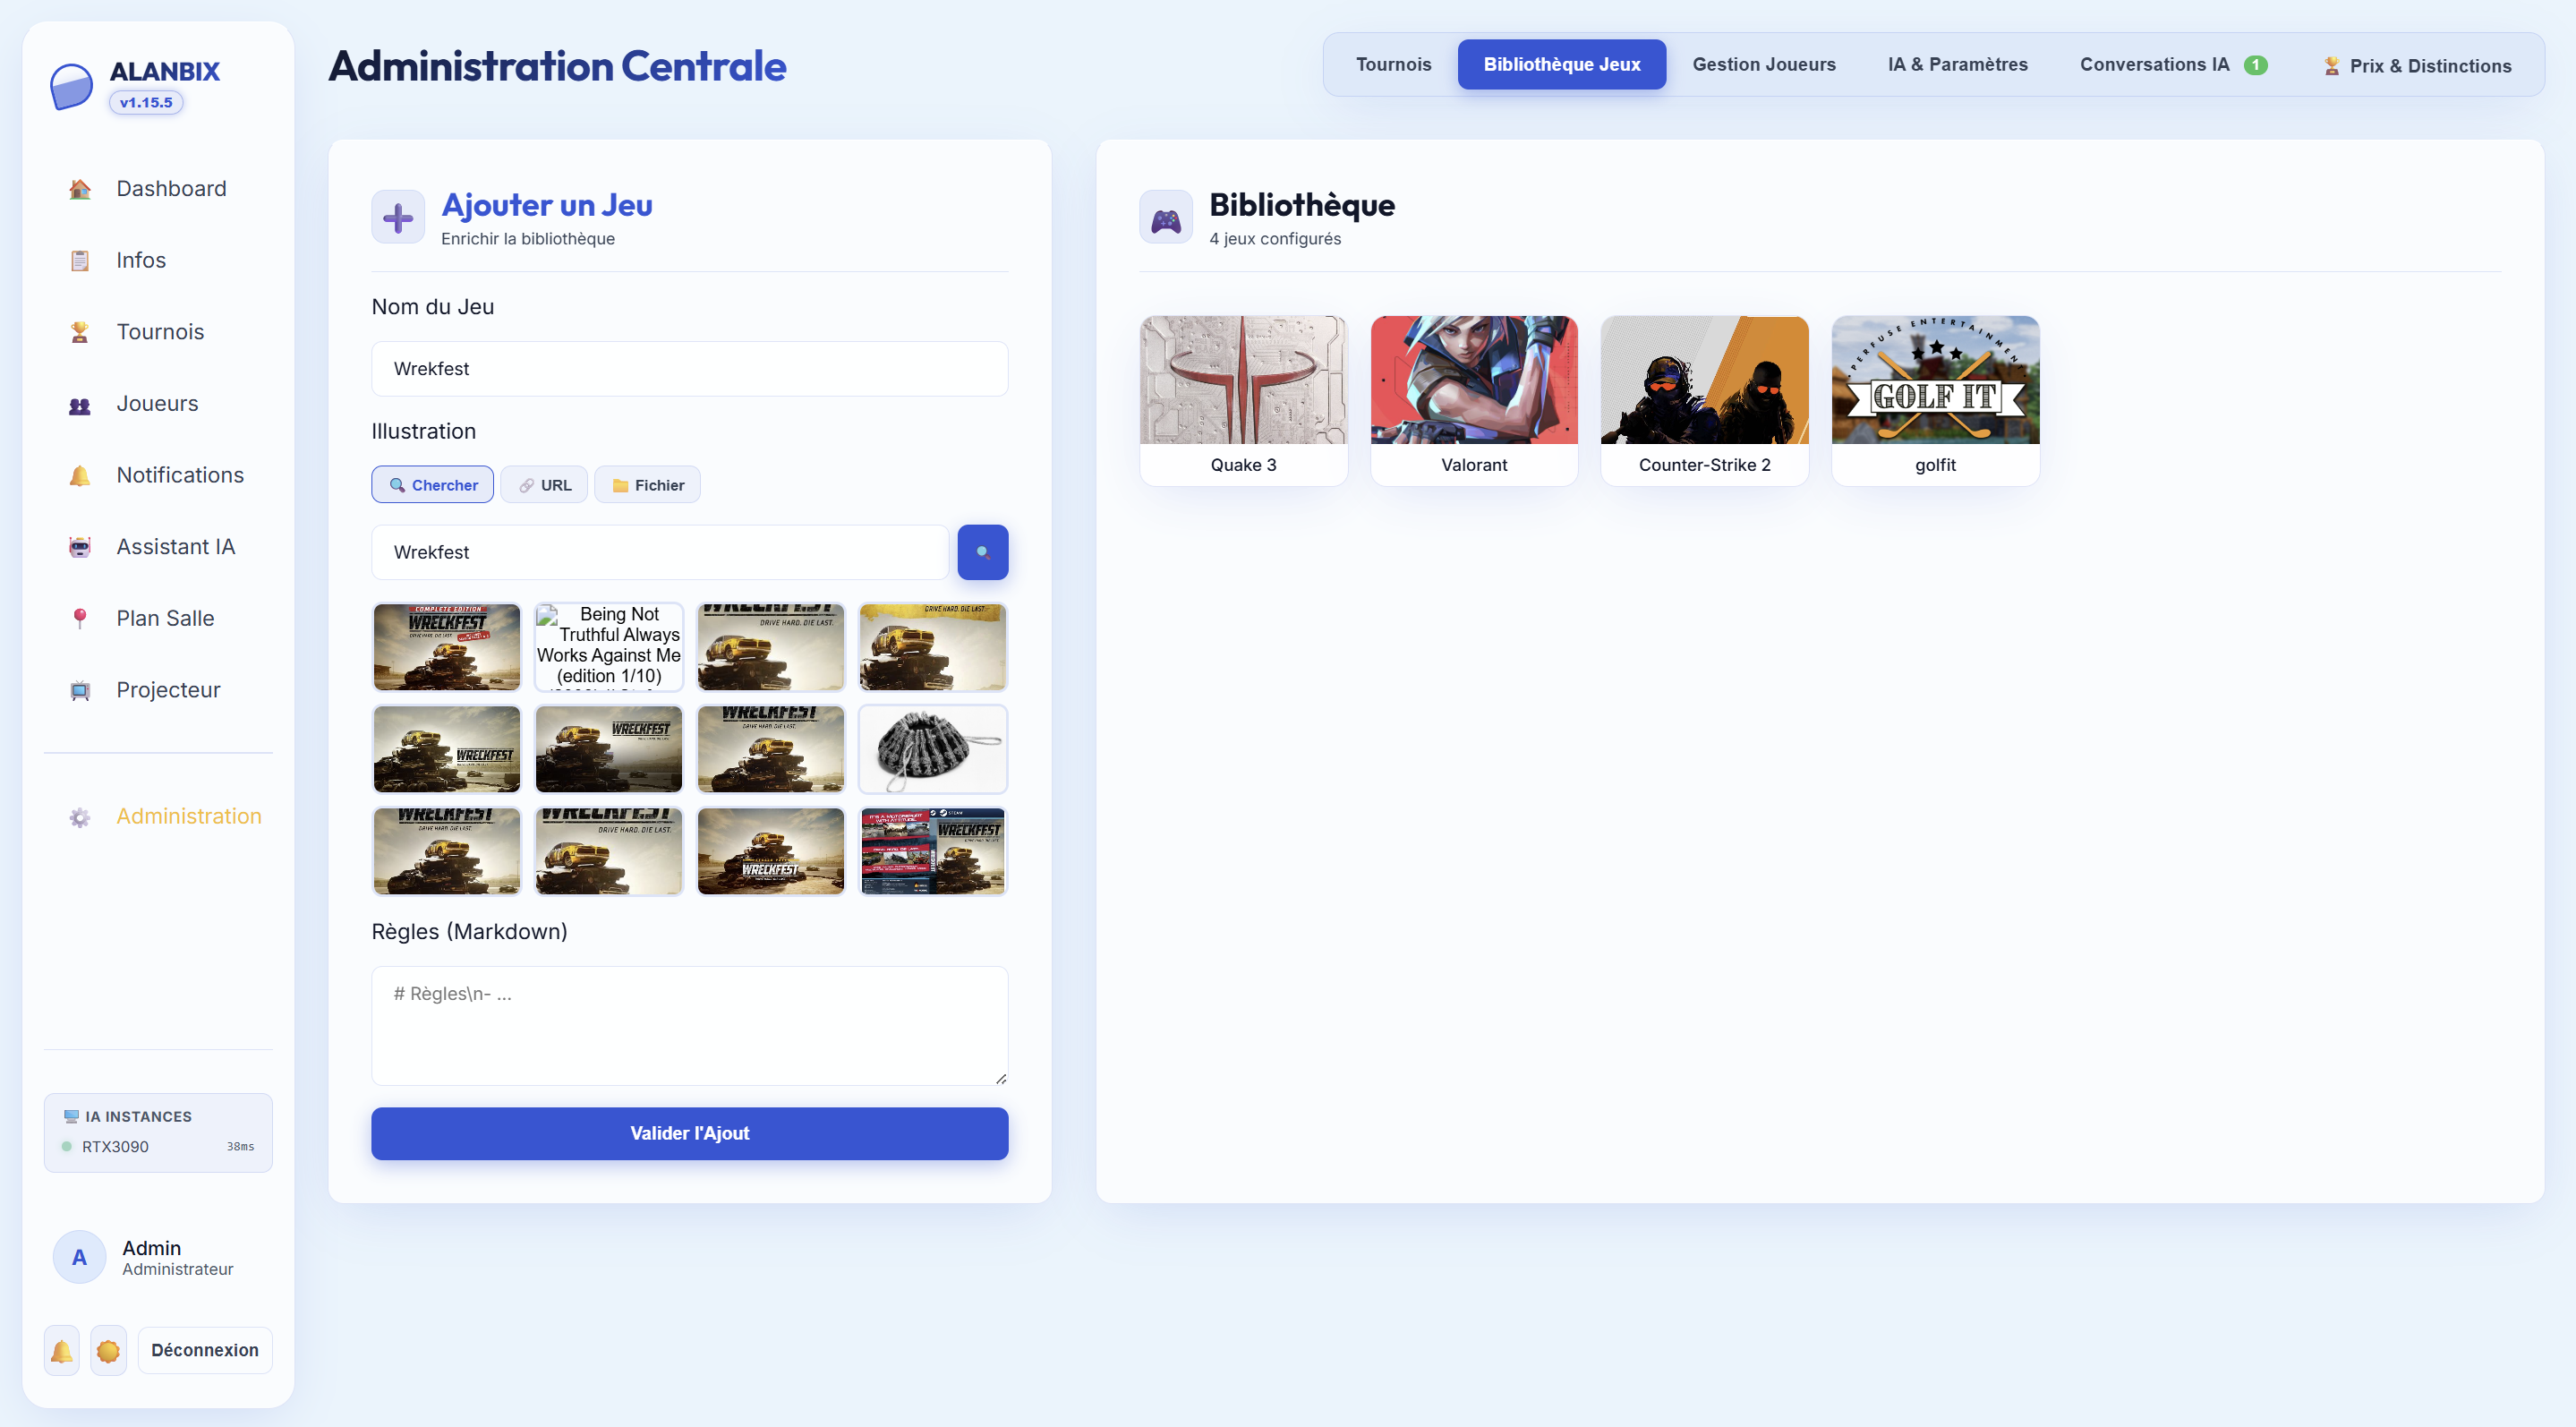Open Joueurs in the sidebar
The height and width of the screenshot is (1427, 2576).
pyautogui.click(x=158, y=404)
